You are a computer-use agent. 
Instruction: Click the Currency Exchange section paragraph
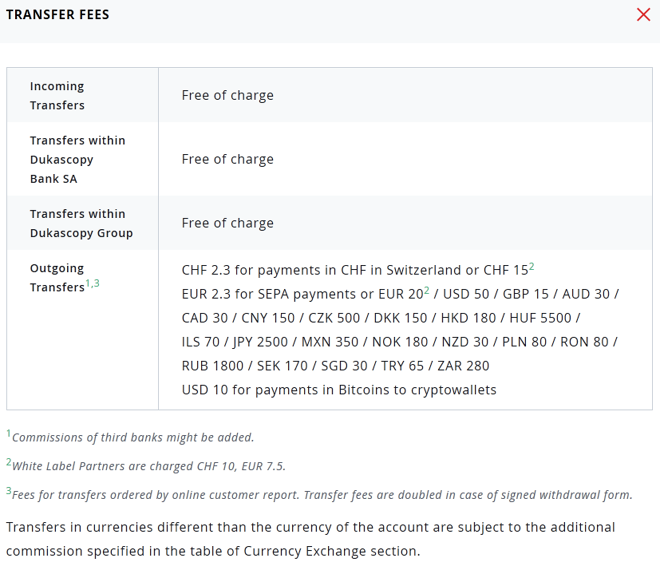(311, 539)
